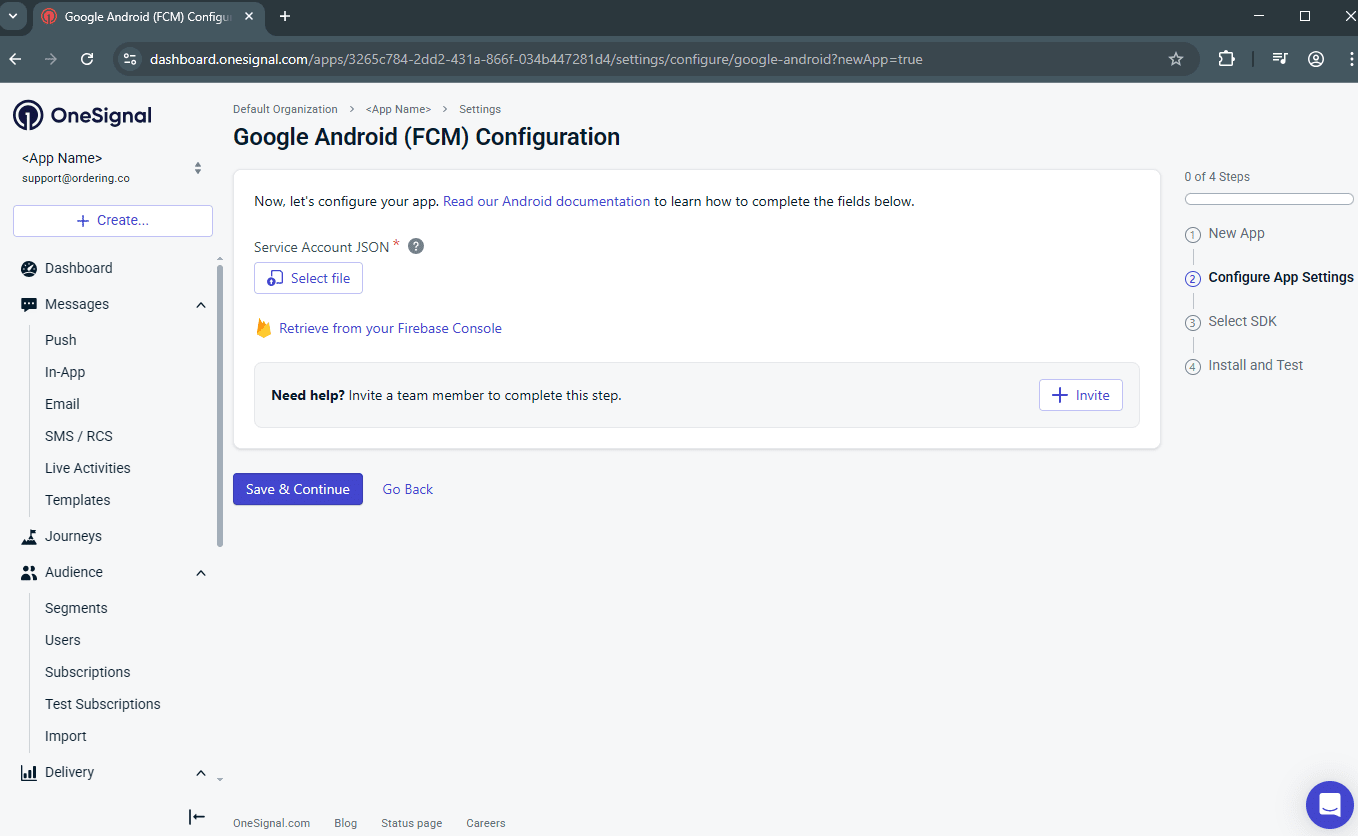Open the Dashboard gauge icon
Screen dimensions: 1358x836
tap(29, 268)
